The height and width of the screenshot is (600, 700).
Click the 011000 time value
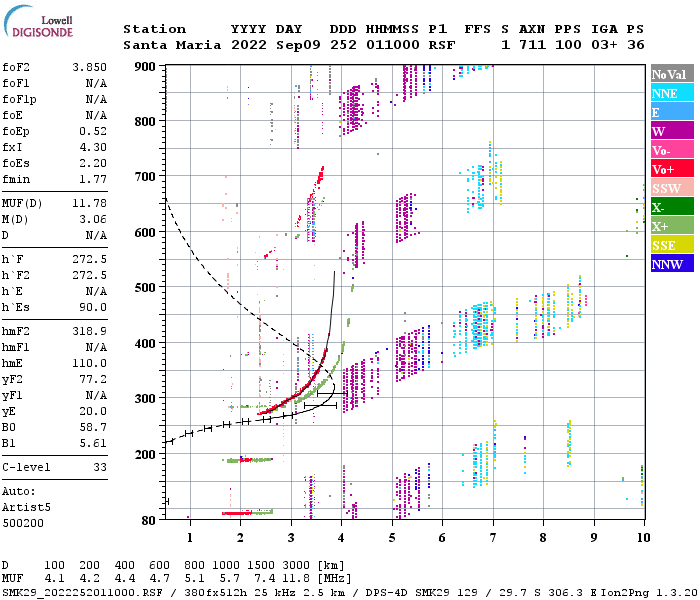(x=392, y=45)
